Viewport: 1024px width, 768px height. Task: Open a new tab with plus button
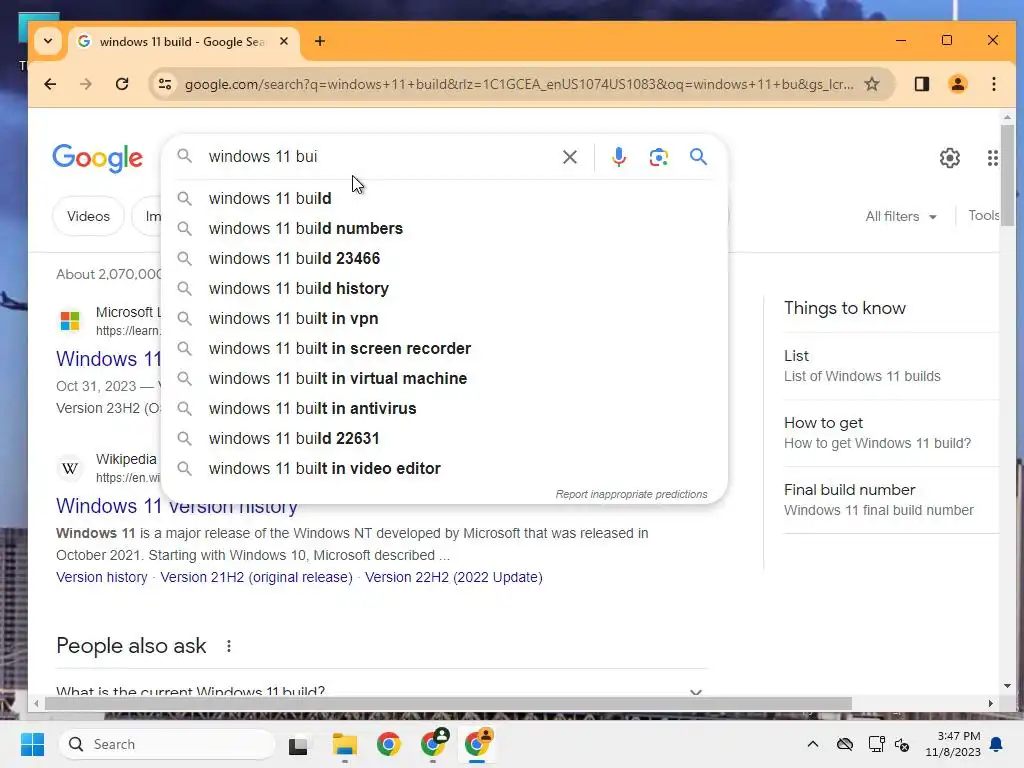[319, 41]
